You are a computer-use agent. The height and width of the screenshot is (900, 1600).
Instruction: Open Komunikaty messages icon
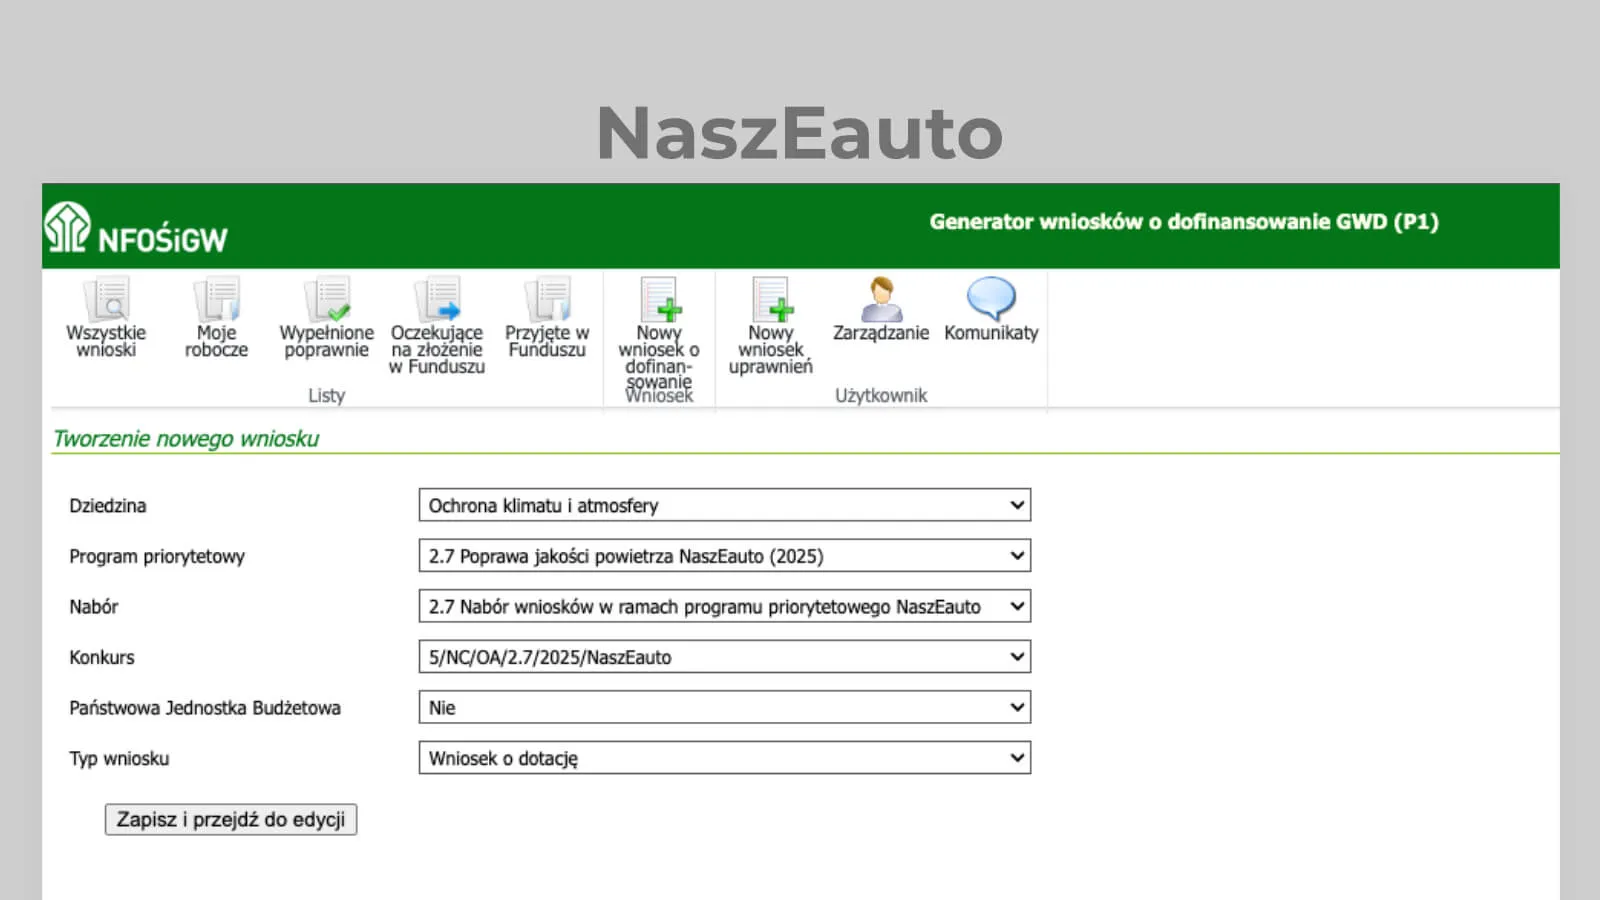(x=991, y=299)
